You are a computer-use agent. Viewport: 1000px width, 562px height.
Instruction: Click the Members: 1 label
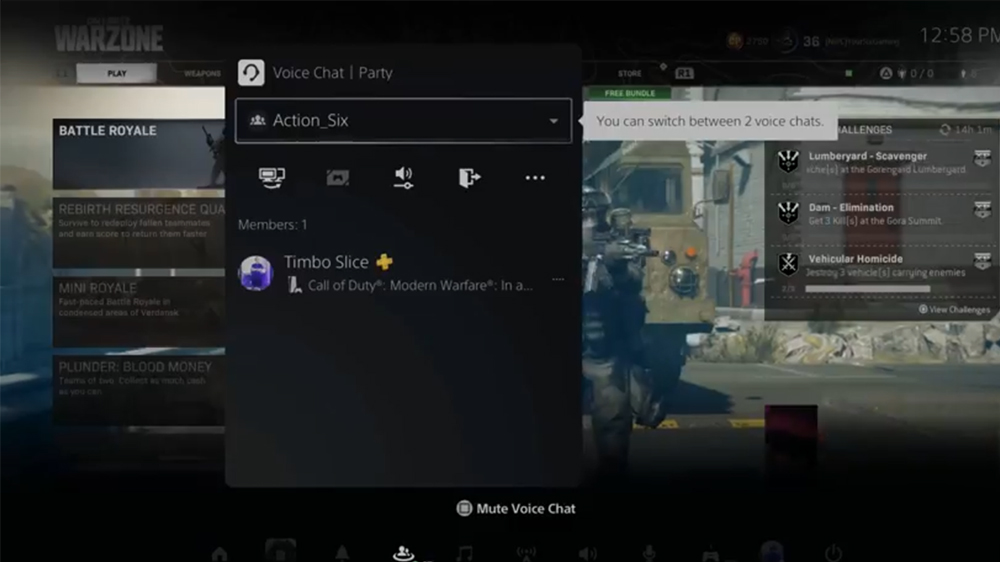(272, 225)
